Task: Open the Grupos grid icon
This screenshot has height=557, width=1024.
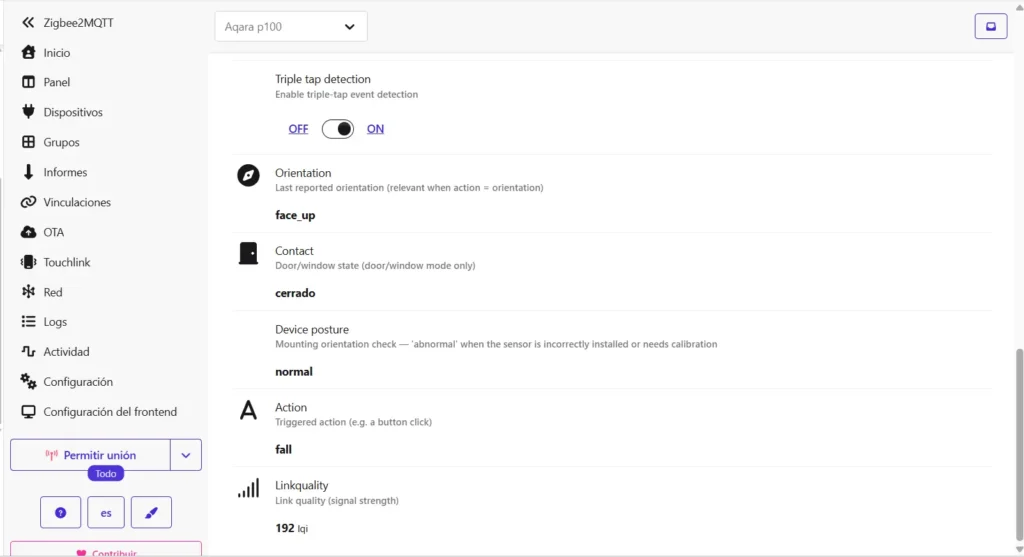Action: (x=28, y=142)
